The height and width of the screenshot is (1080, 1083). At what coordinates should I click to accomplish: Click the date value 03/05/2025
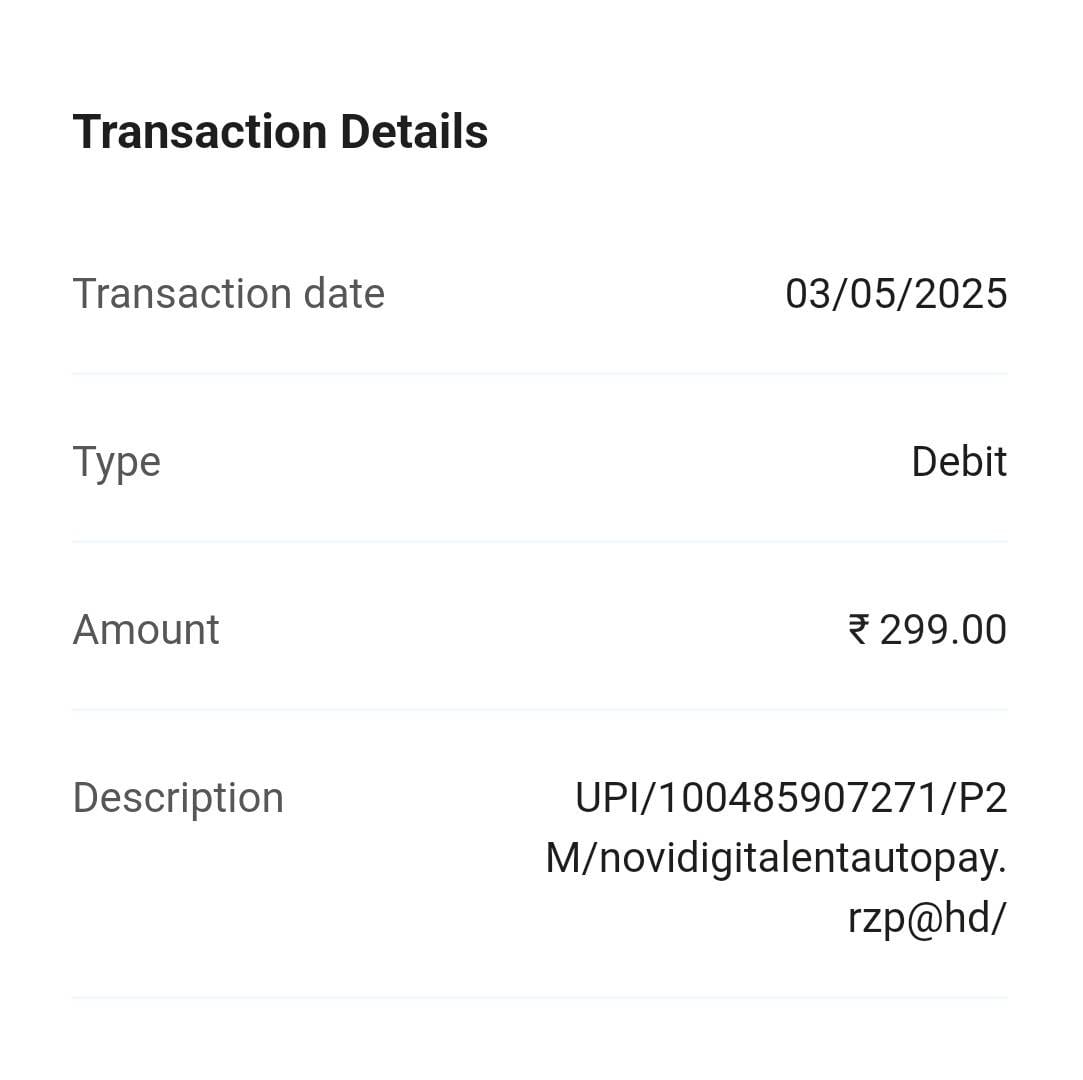point(896,294)
